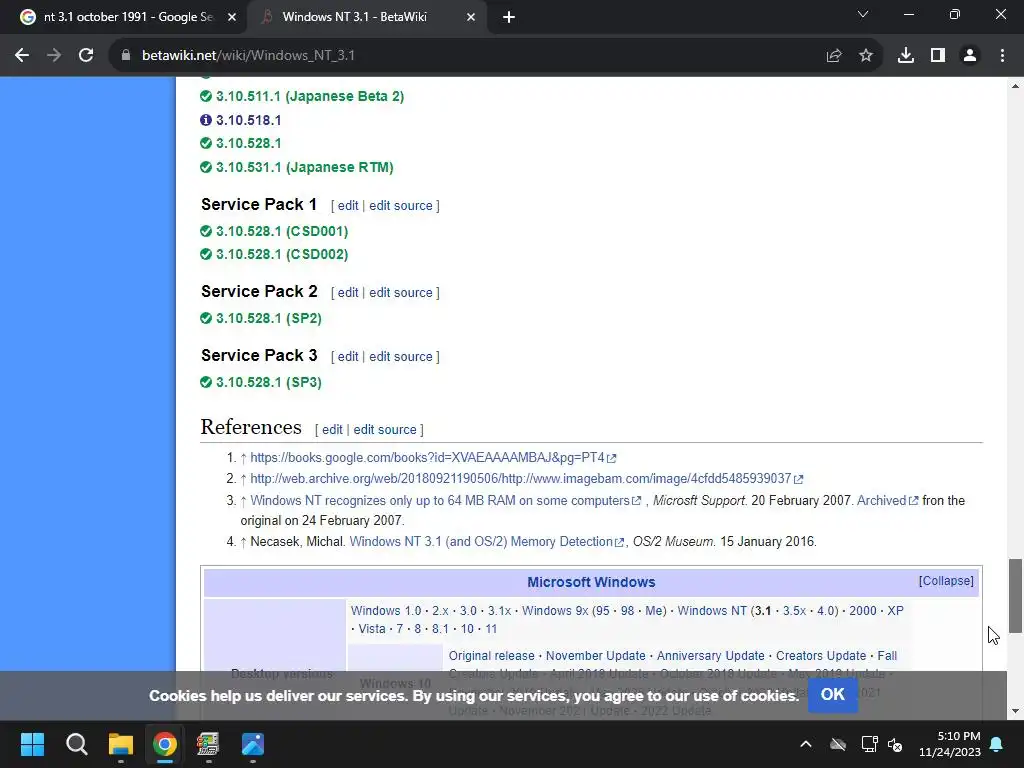Click edit source next to Service Pack 1

click(x=400, y=206)
